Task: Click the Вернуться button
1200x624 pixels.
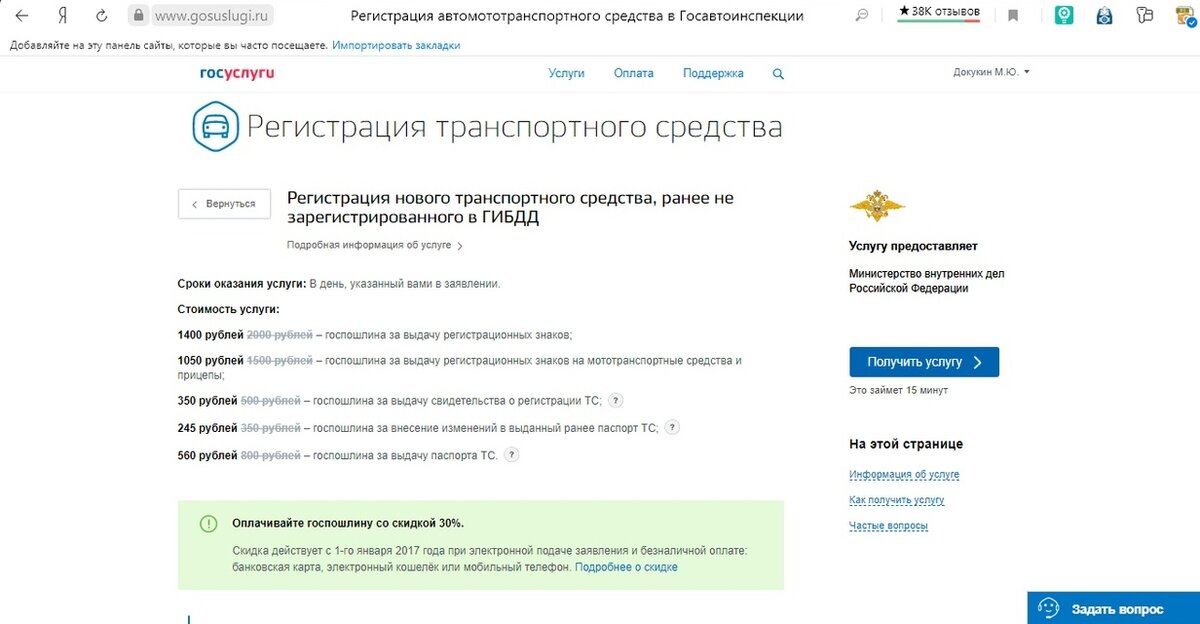Action: (224, 204)
